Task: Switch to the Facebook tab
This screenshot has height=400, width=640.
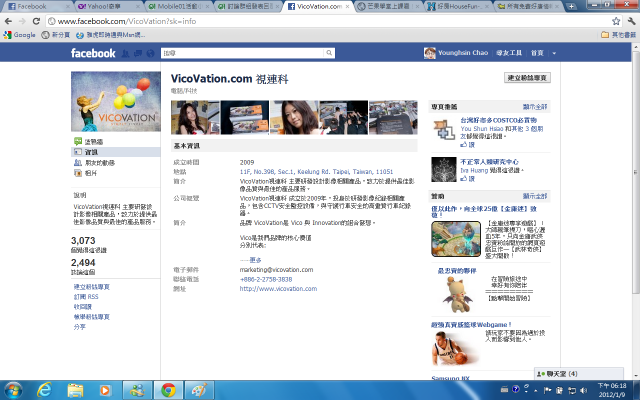Action: tap(38, 7)
